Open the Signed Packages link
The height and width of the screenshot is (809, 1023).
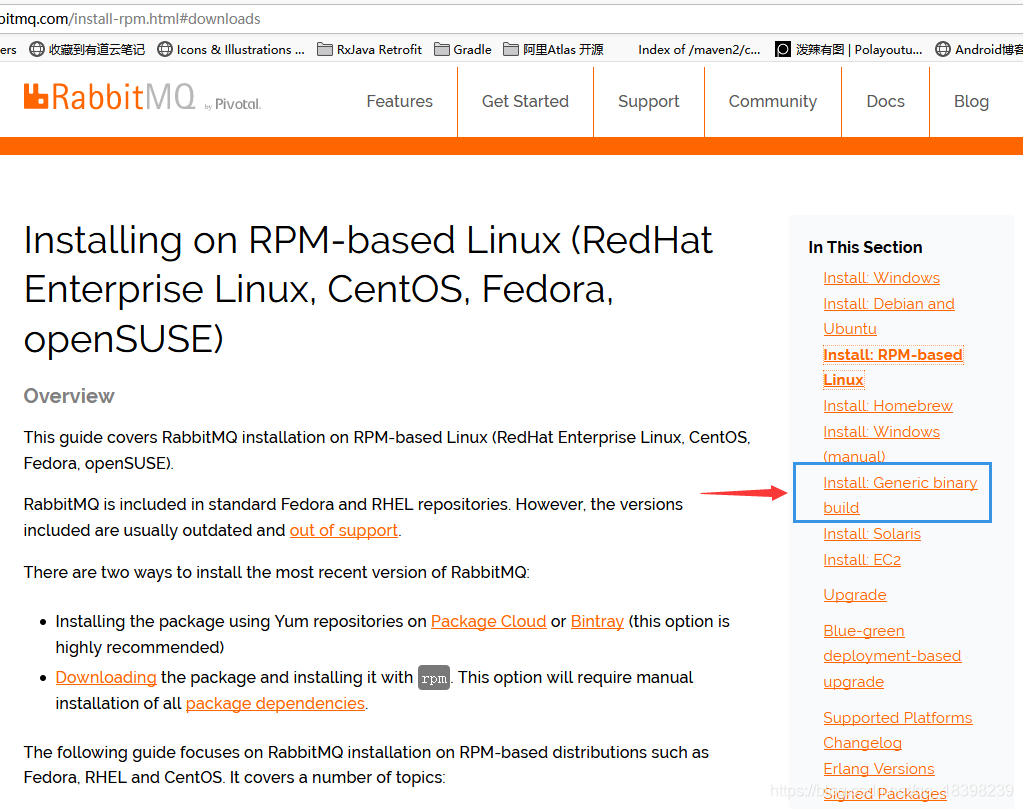pyautogui.click(x=884, y=792)
